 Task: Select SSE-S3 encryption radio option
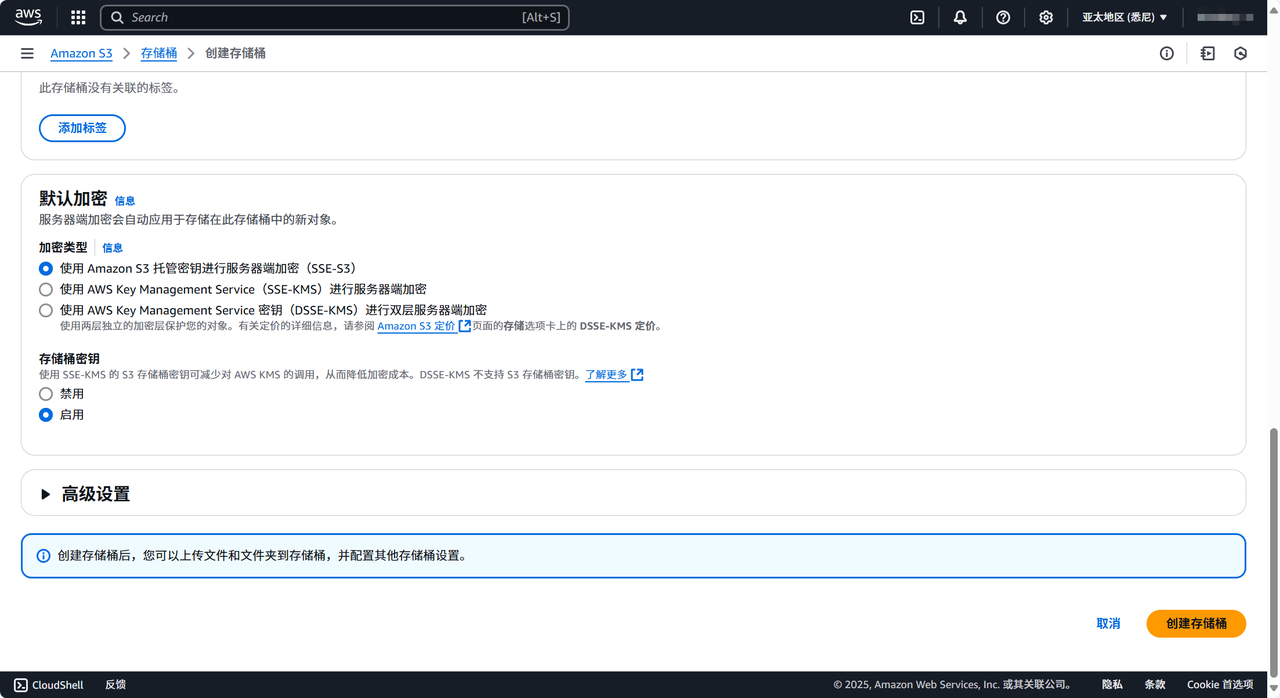[45, 268]
